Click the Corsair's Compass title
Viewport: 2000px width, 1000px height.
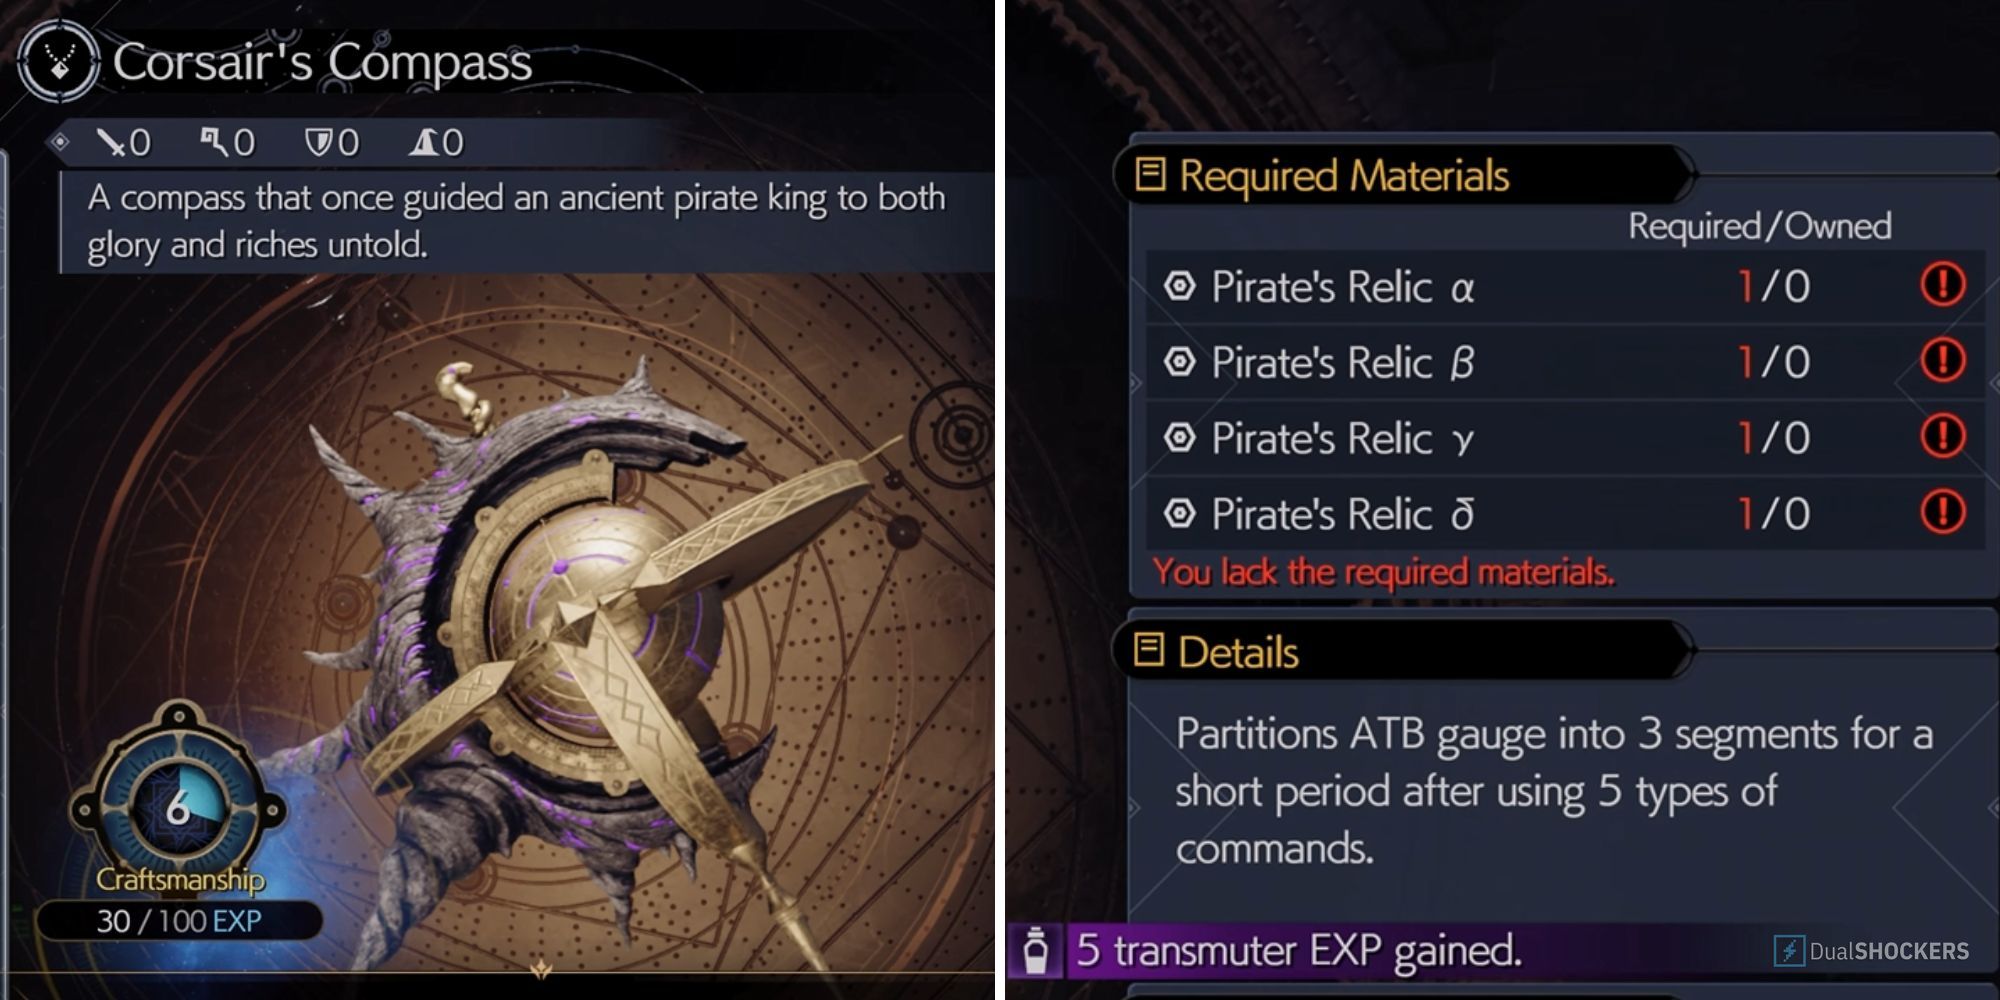(322, 62)
